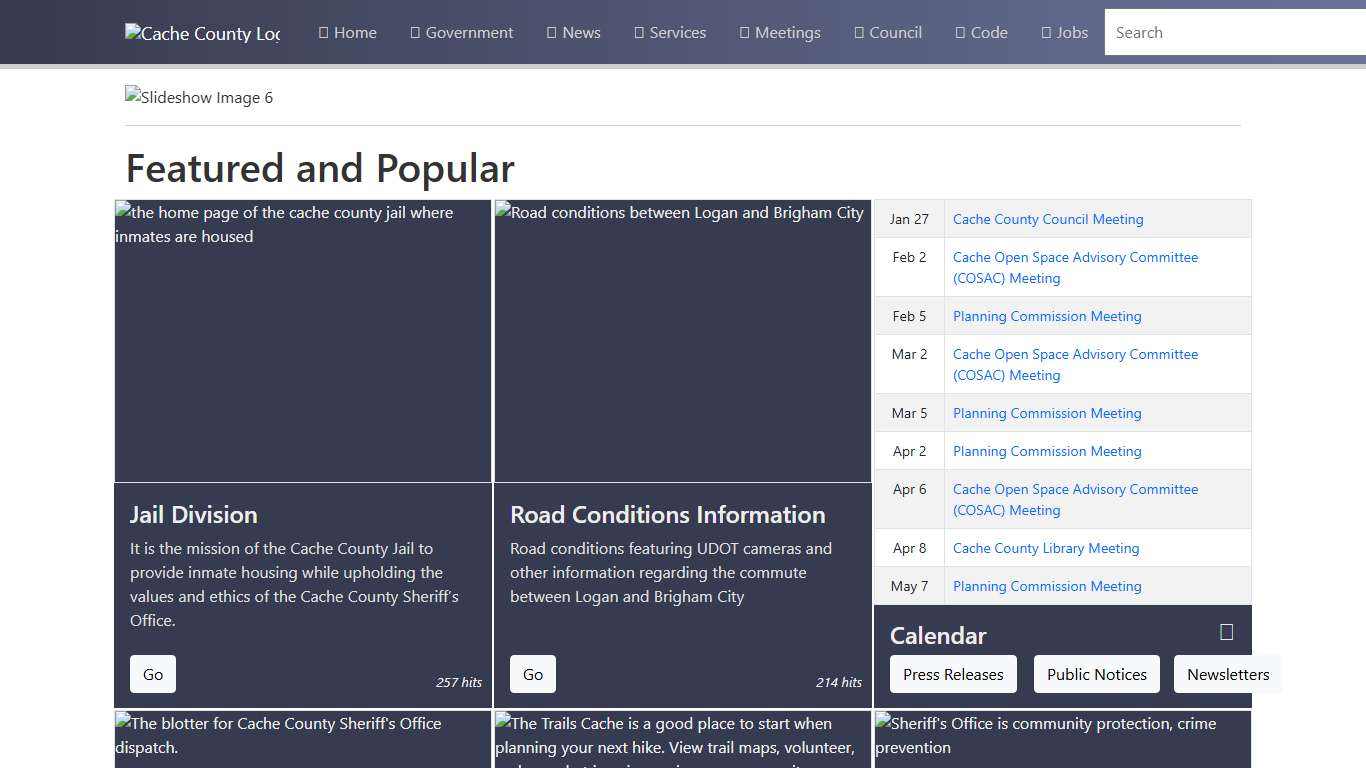Open the calendar icon above Newsletters
Screen dimensions: 1366x768
(1225, 632)
